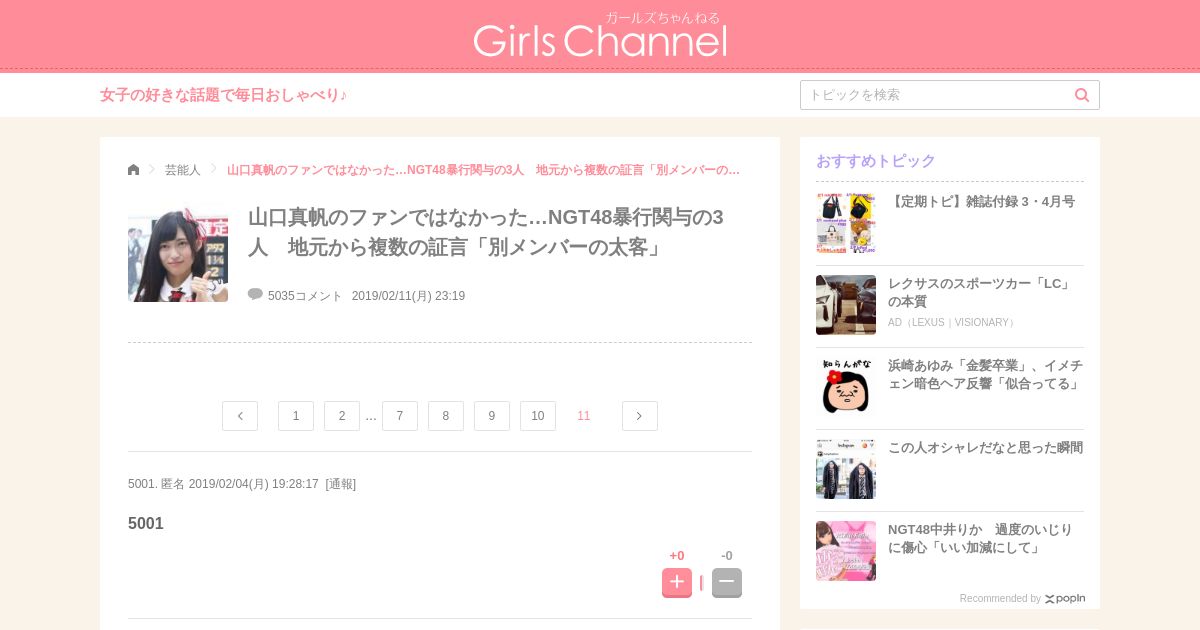Open the 雑誌付録 topic thumbnail
The image size is (1200, 630).
846,223
